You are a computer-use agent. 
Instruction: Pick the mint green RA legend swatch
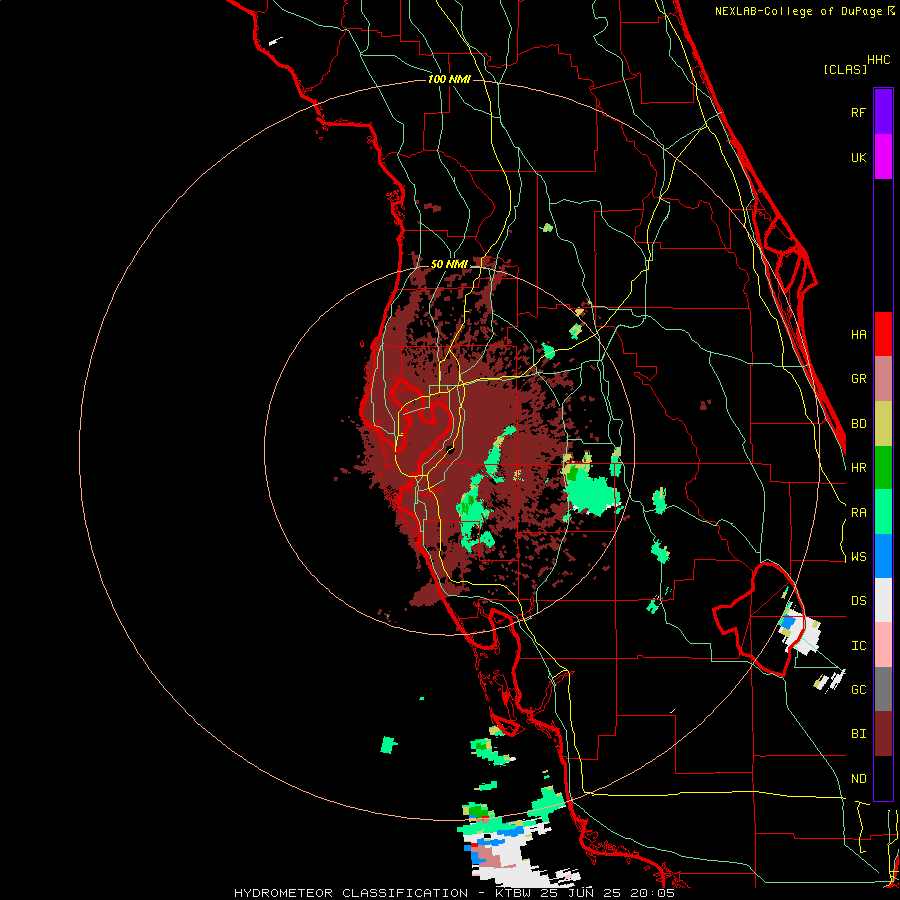tap(883, 512)
